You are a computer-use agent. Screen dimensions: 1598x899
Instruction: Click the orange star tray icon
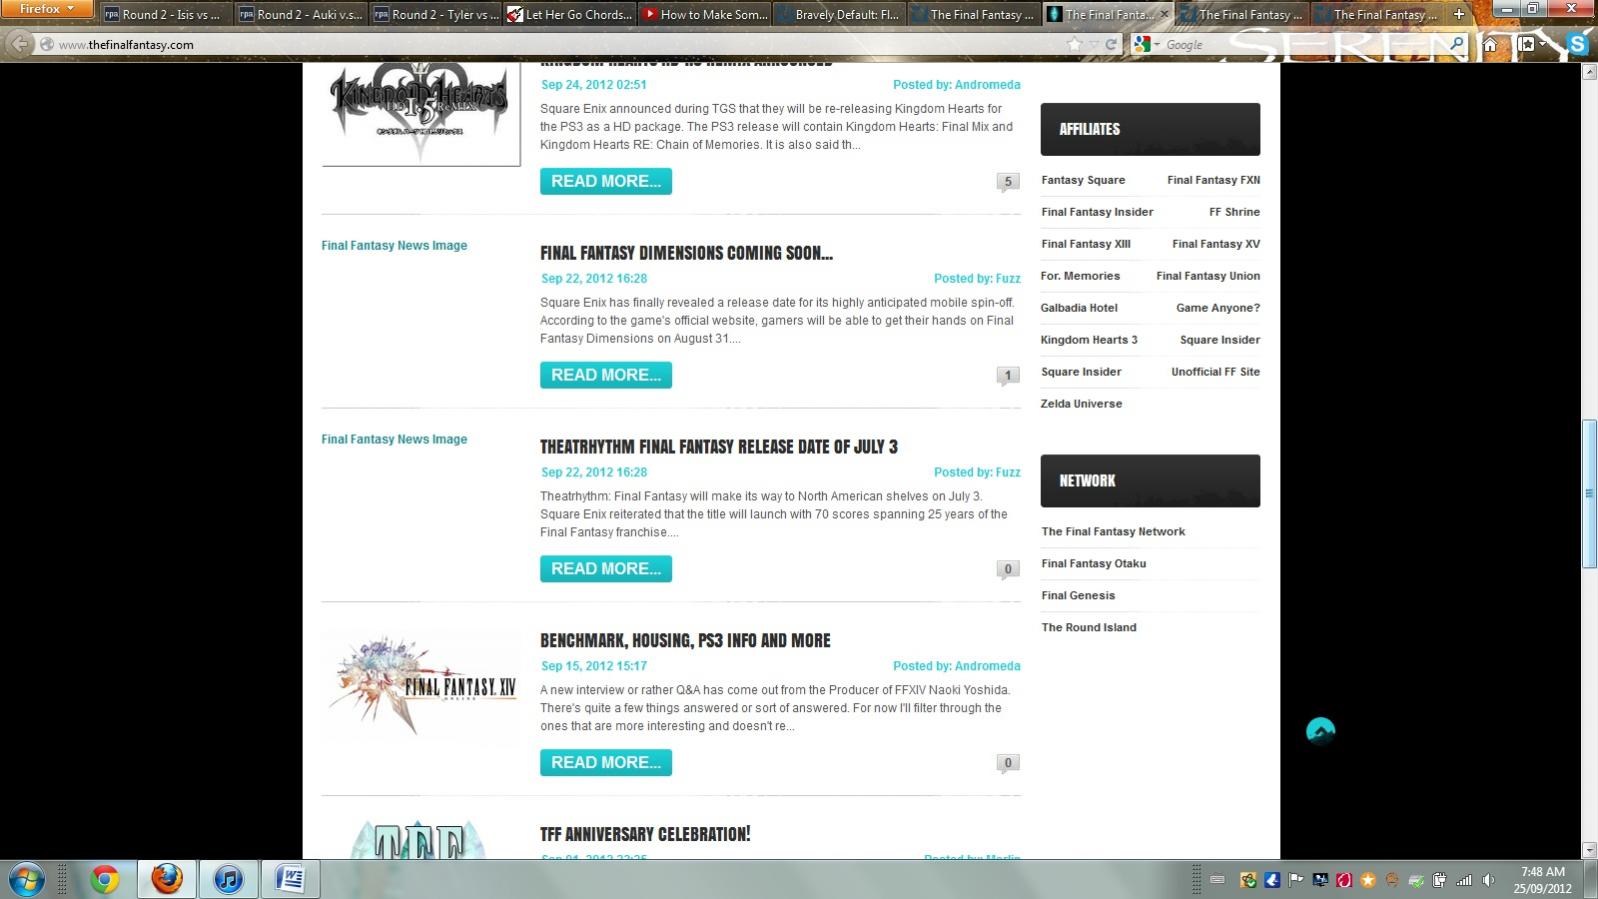1367,880
